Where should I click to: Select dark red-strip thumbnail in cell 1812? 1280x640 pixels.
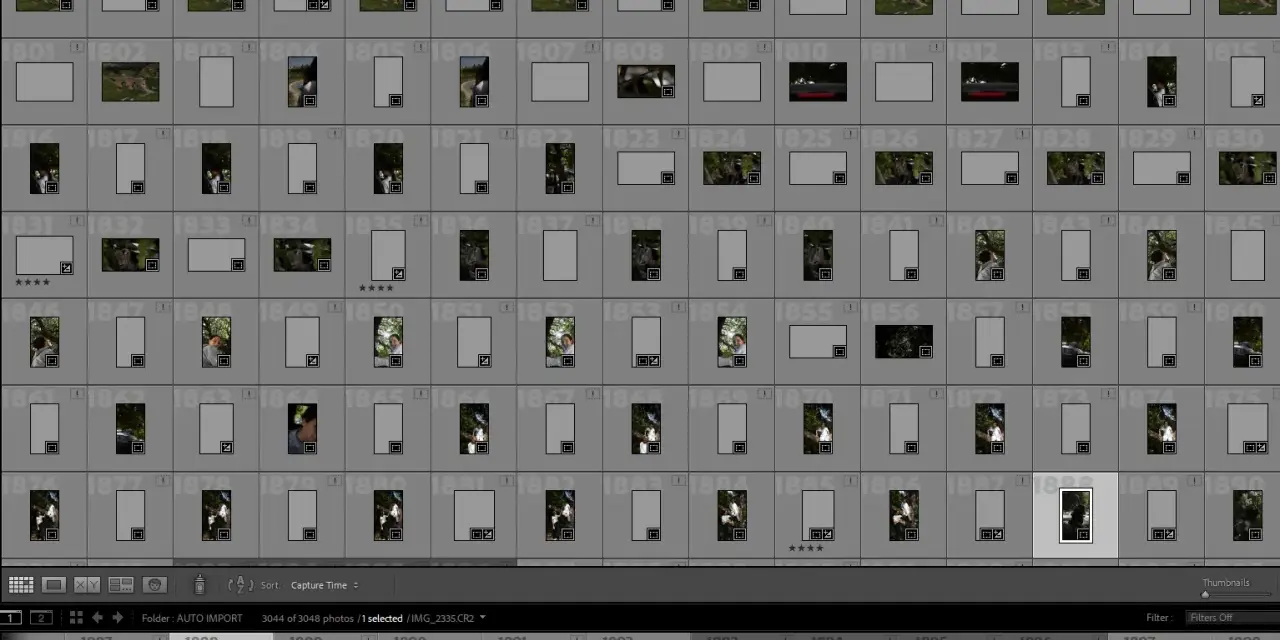coord(990,82)
